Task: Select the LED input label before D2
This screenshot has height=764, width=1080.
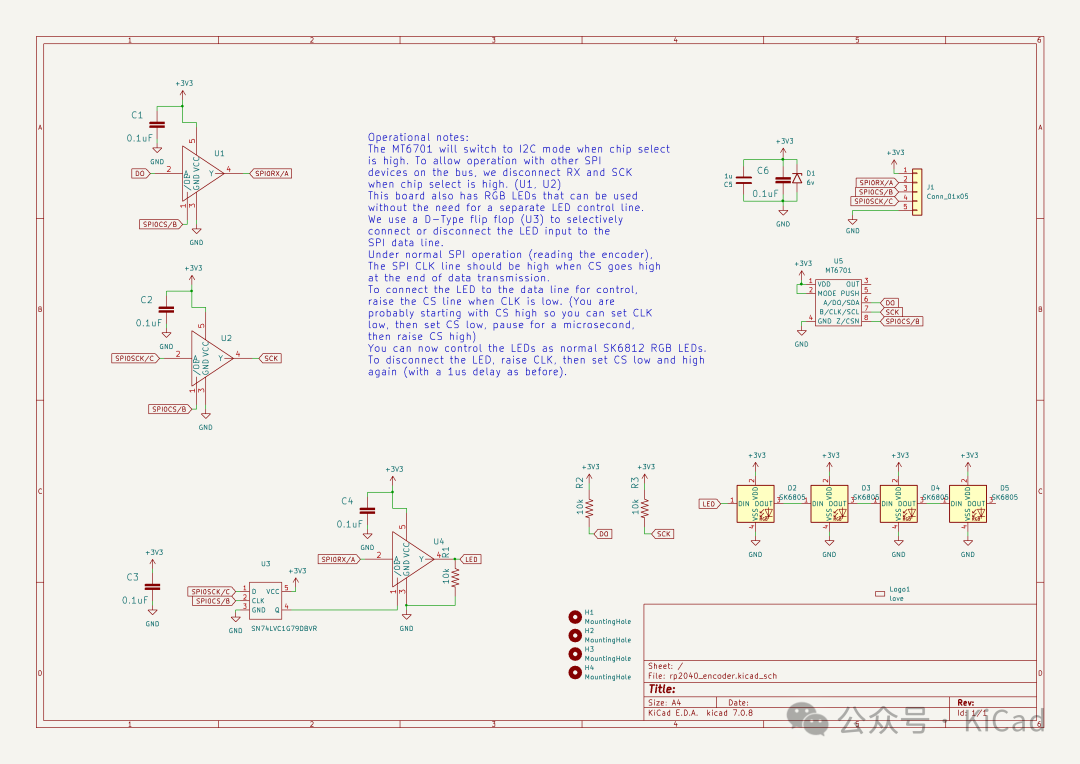Action: pyautogui.click(x=709, y=504)
